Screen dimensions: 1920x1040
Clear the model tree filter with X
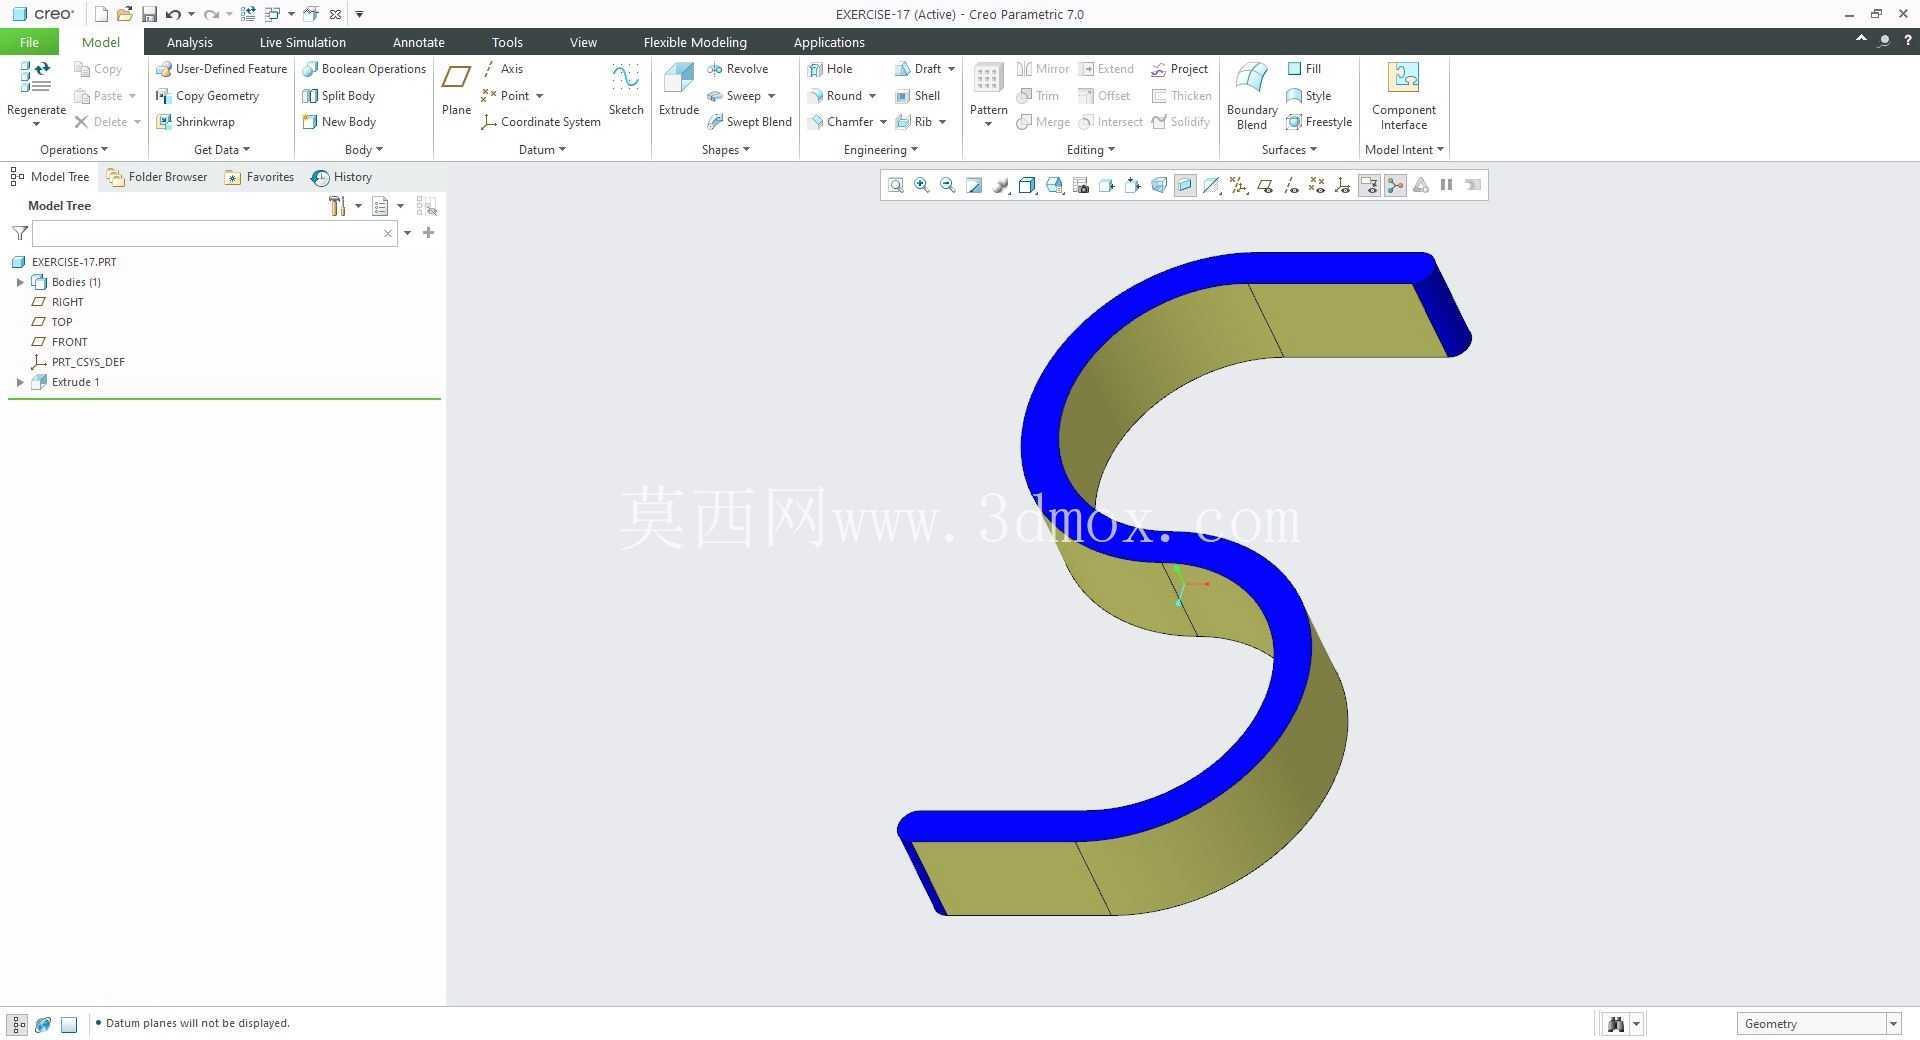pyautogui.click(x=388, y=233)
